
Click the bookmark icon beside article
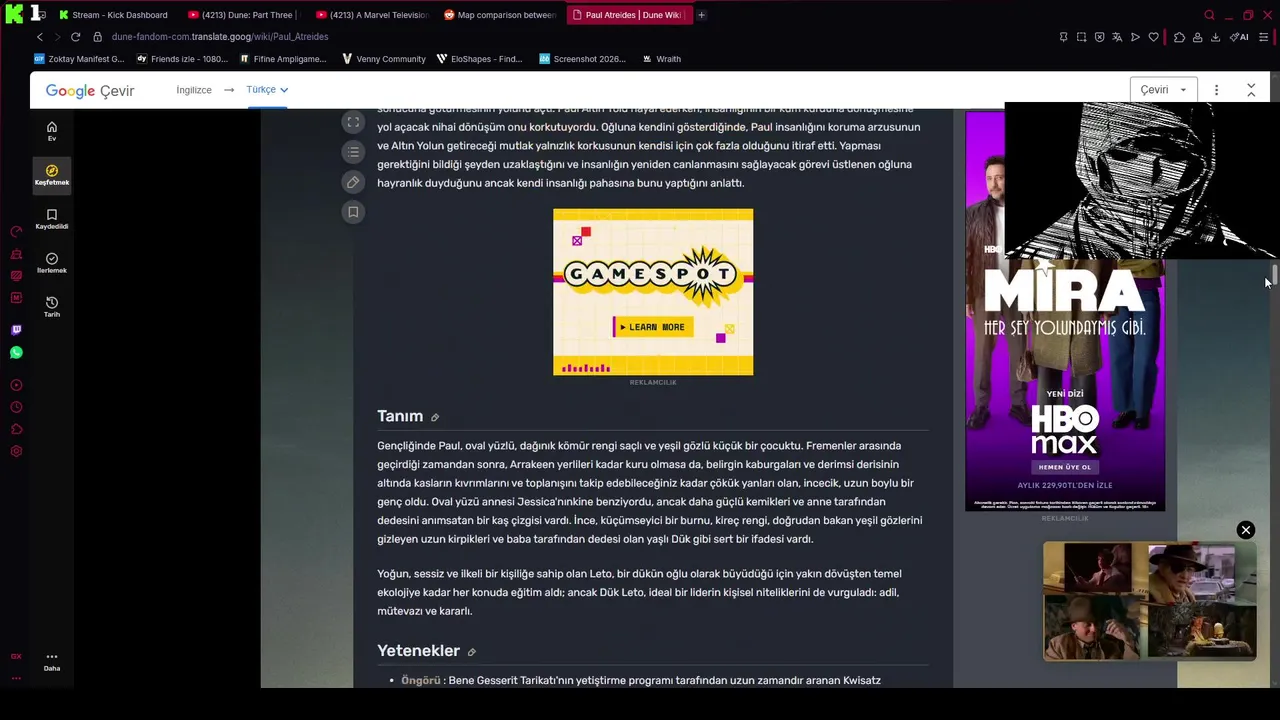click(x=353, y=212)
